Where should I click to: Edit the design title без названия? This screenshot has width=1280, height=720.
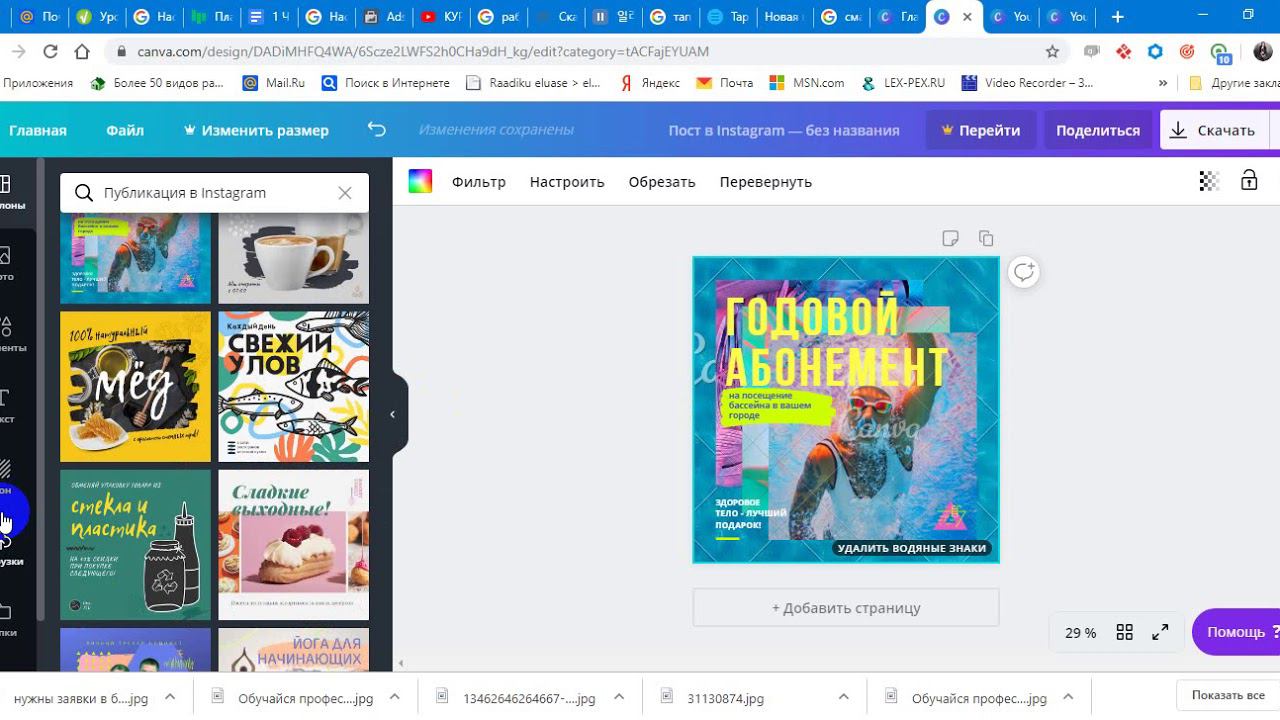pyautogui.click(x=784, y=130)
